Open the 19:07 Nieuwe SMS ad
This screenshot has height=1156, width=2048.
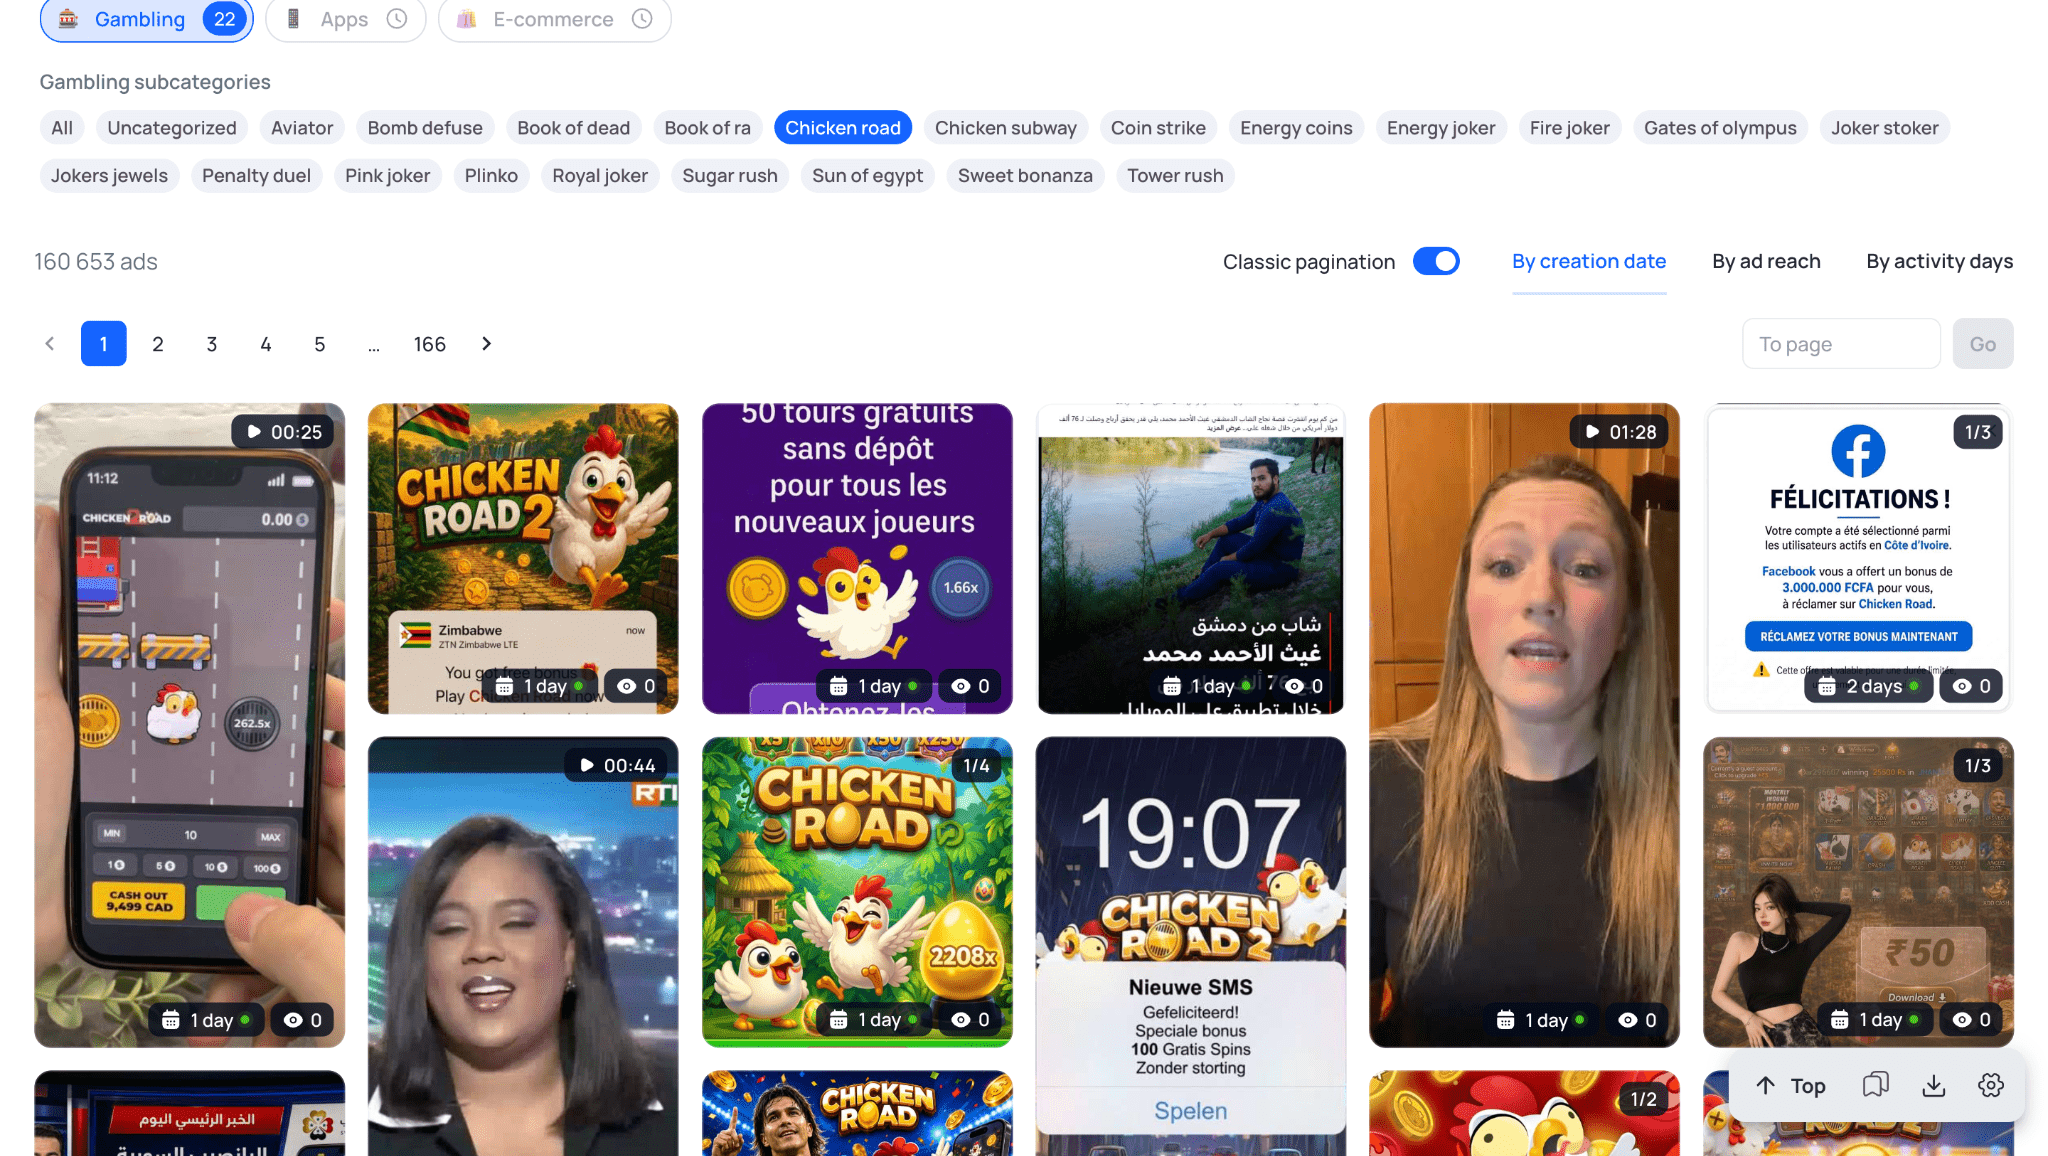click(1191, 946)
